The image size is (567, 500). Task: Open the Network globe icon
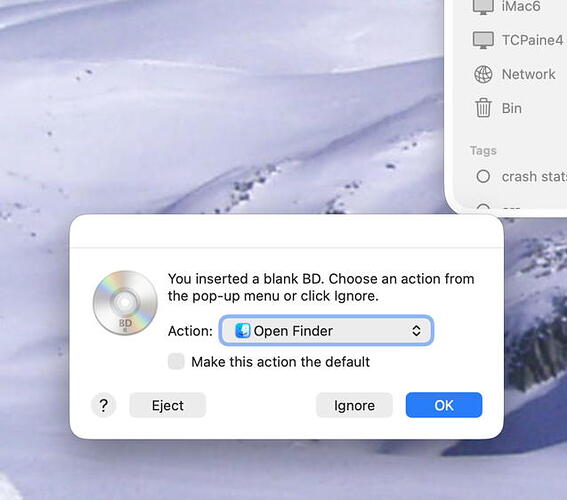point(483,74)
